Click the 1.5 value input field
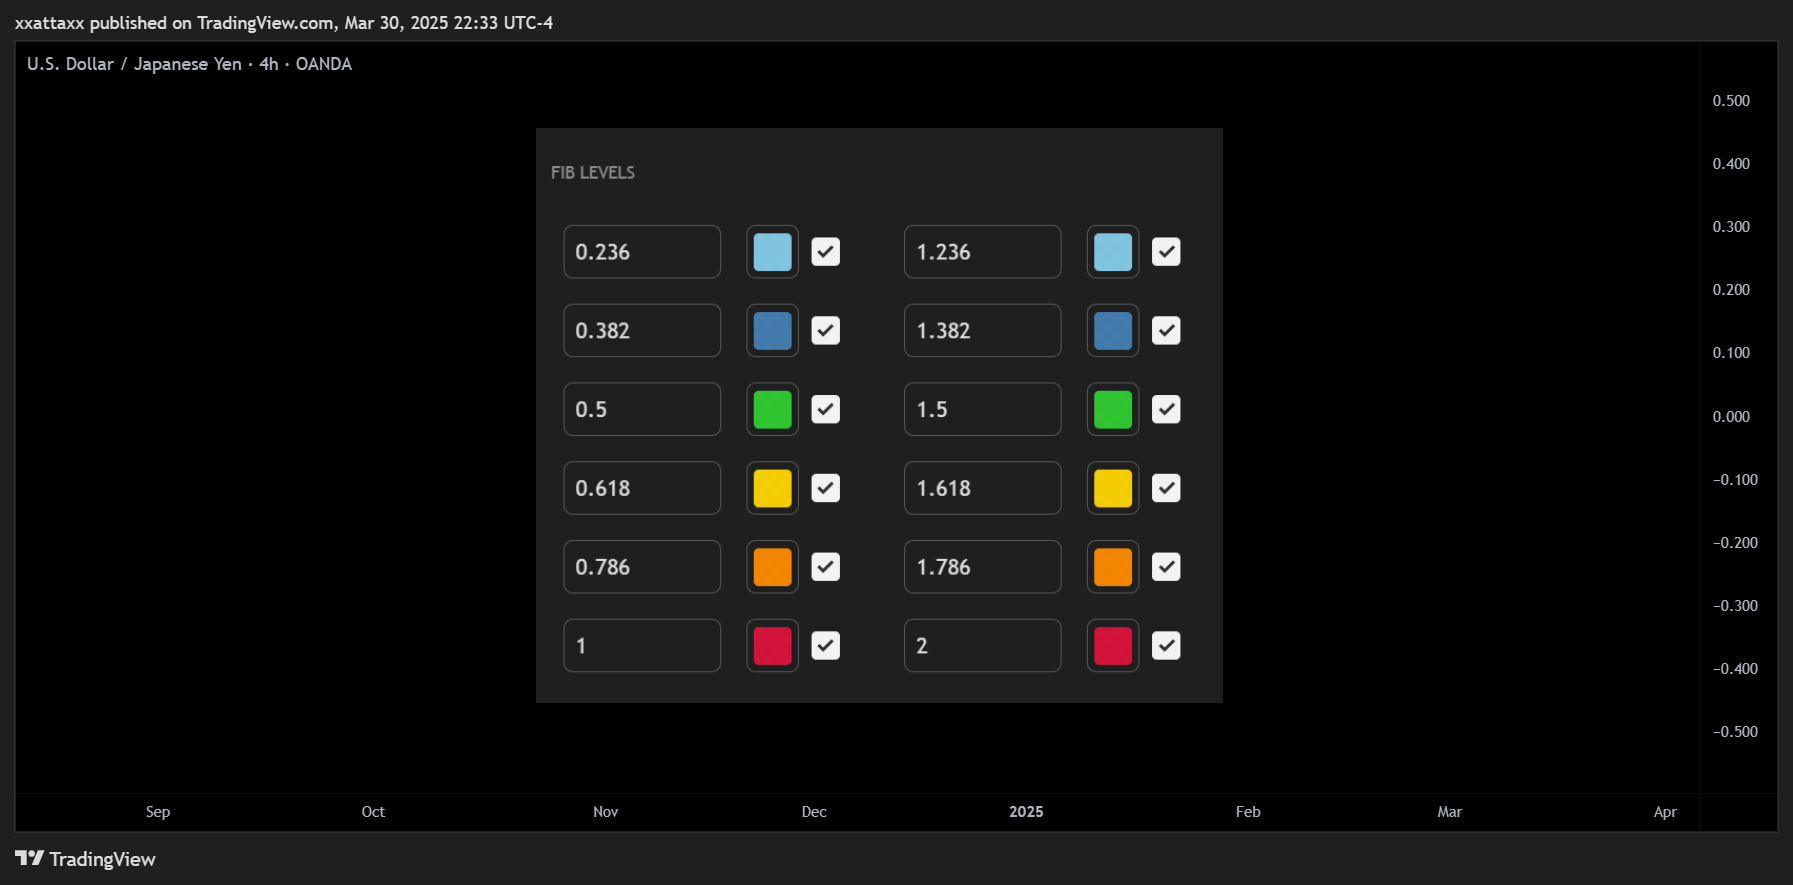The width and height of the screenshot is (1793, 885). coord(983,409)
